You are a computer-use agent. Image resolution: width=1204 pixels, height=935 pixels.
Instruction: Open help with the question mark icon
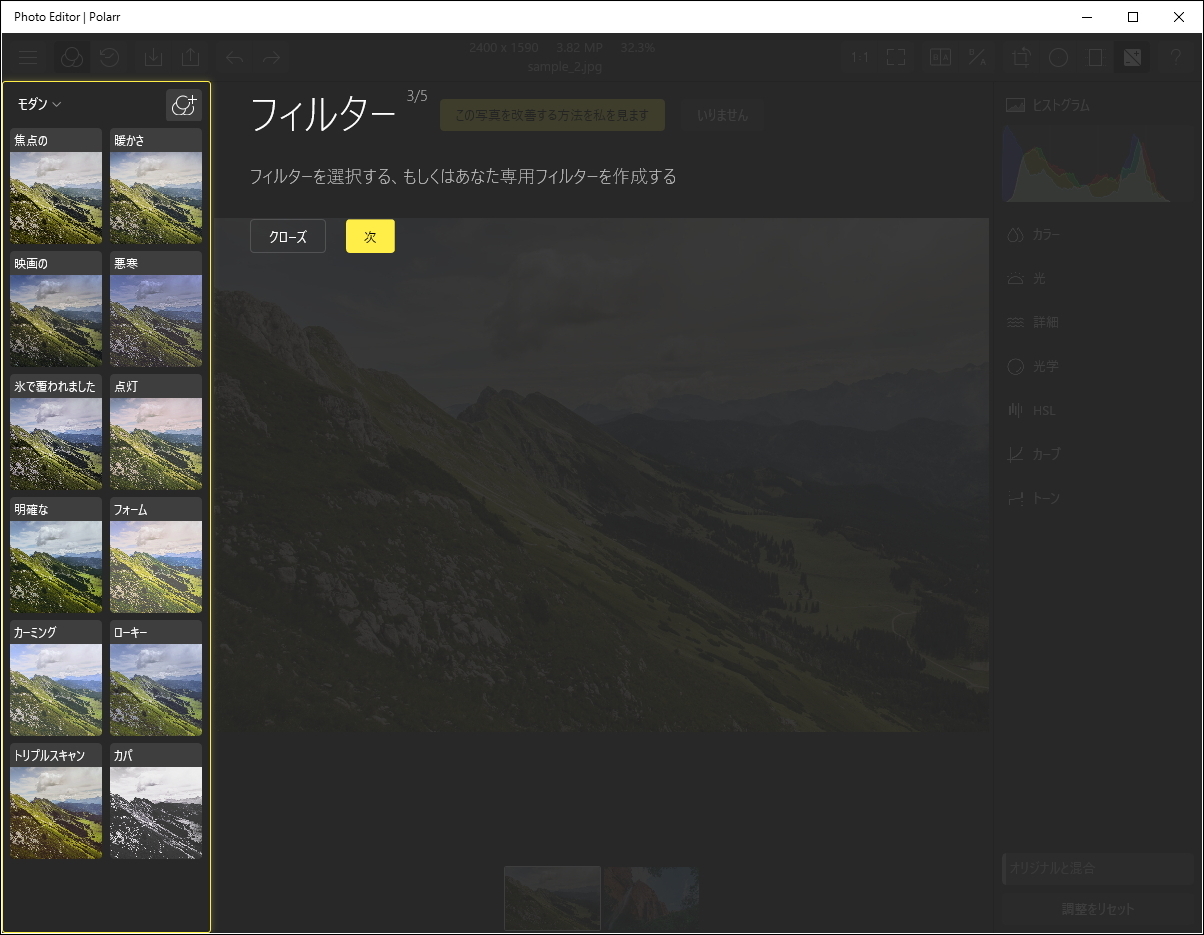point(1175,57)
